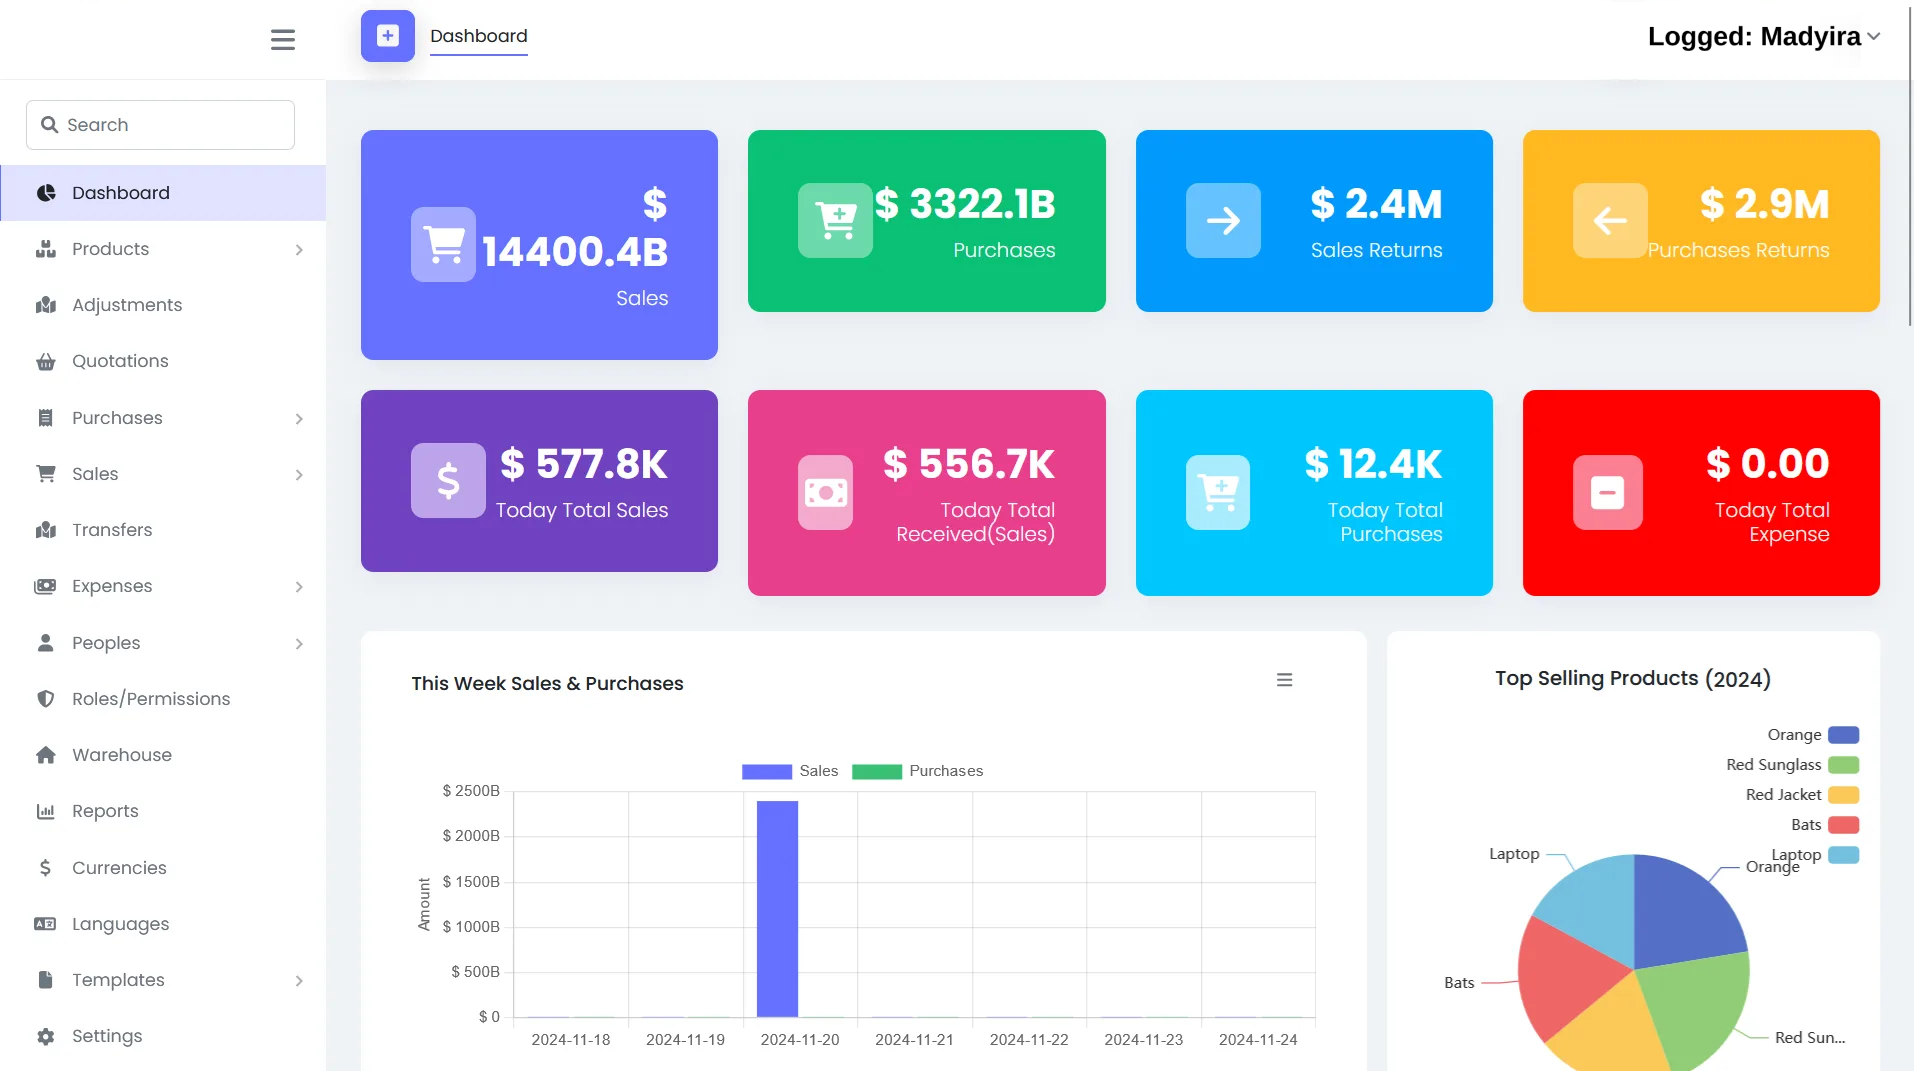Expand the Expenses submenu chevron
Screen dimensions: 1914x1071
coord(299,587)
